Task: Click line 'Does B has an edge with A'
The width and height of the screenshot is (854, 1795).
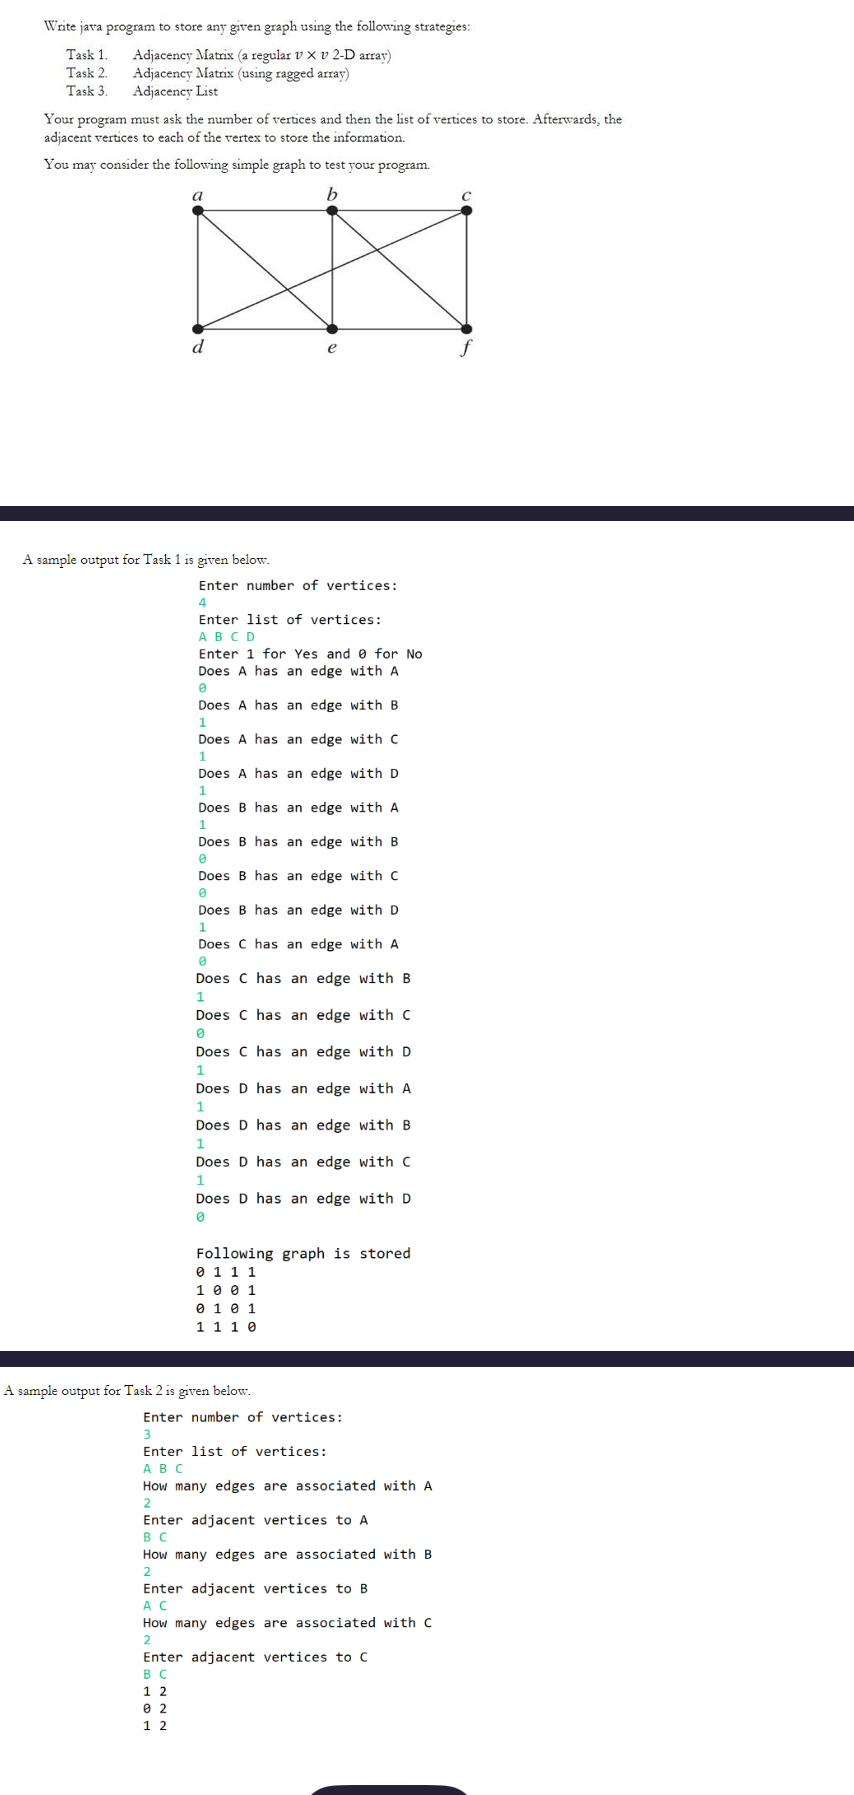Action: click(x=298, y=807)
